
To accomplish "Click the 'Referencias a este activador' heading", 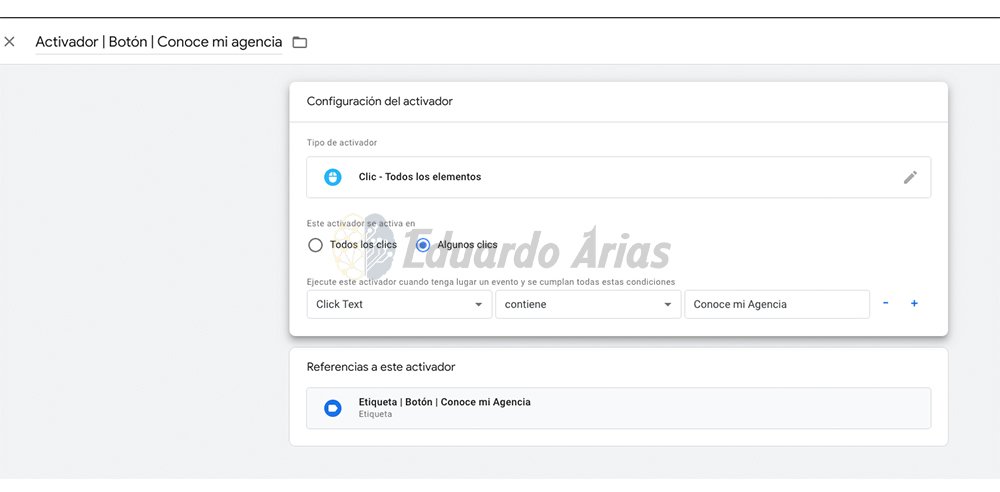I will coord(380,367).
